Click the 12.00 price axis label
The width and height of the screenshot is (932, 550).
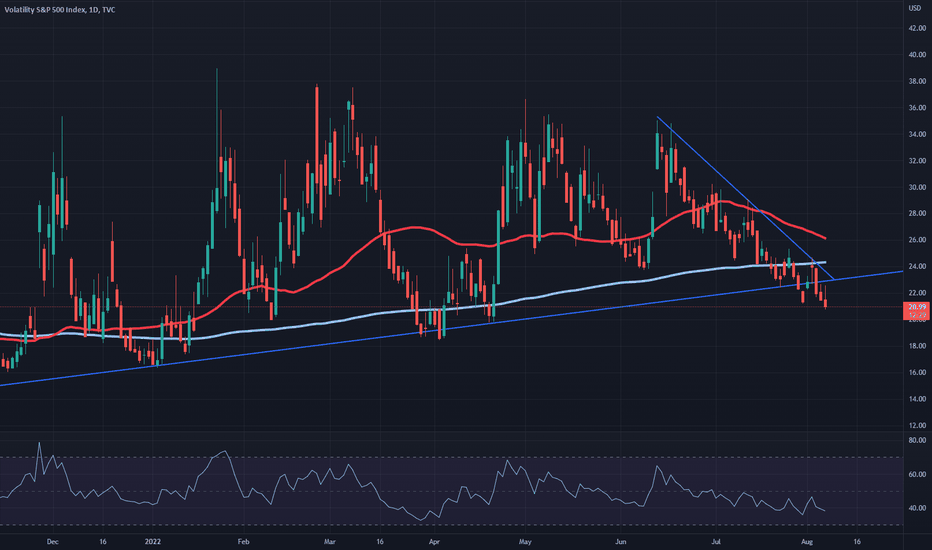[x=917, y=425]
